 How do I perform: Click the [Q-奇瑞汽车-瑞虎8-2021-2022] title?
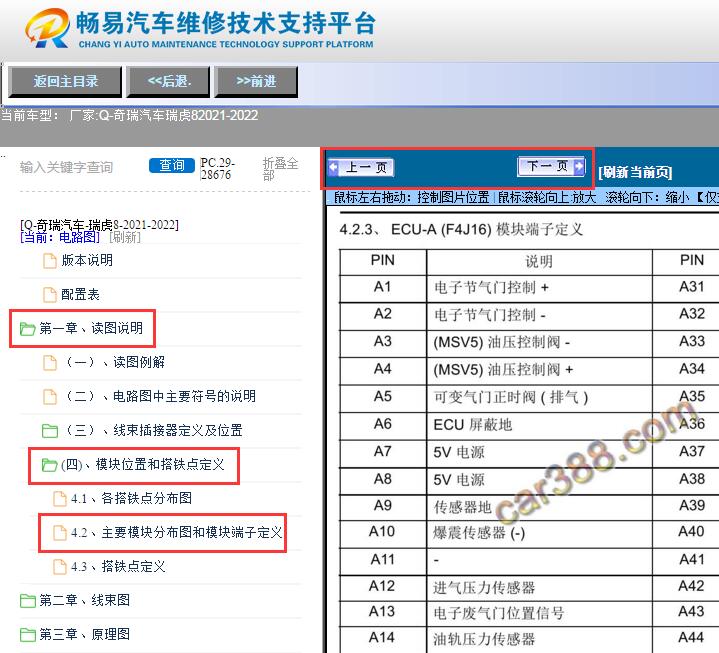pos(99,225)
